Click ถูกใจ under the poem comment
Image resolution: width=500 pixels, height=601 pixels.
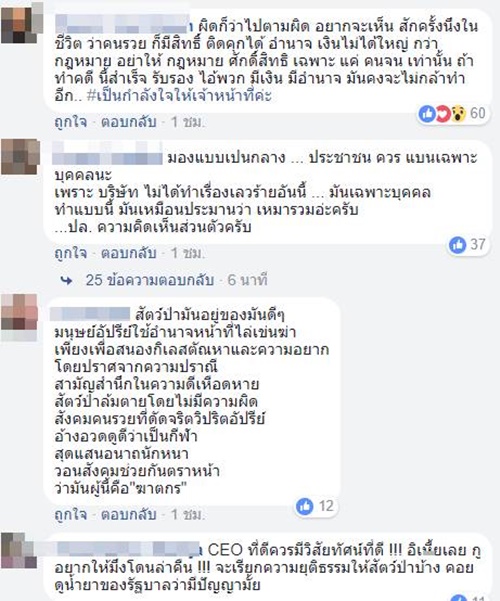coord(71,515)
